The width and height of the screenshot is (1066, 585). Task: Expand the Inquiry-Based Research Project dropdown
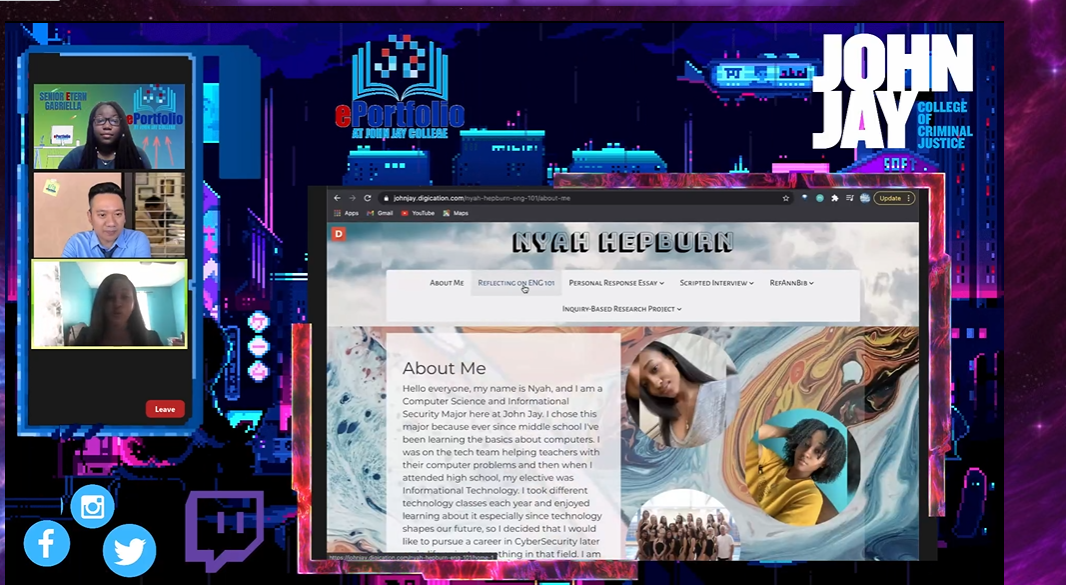621,309
